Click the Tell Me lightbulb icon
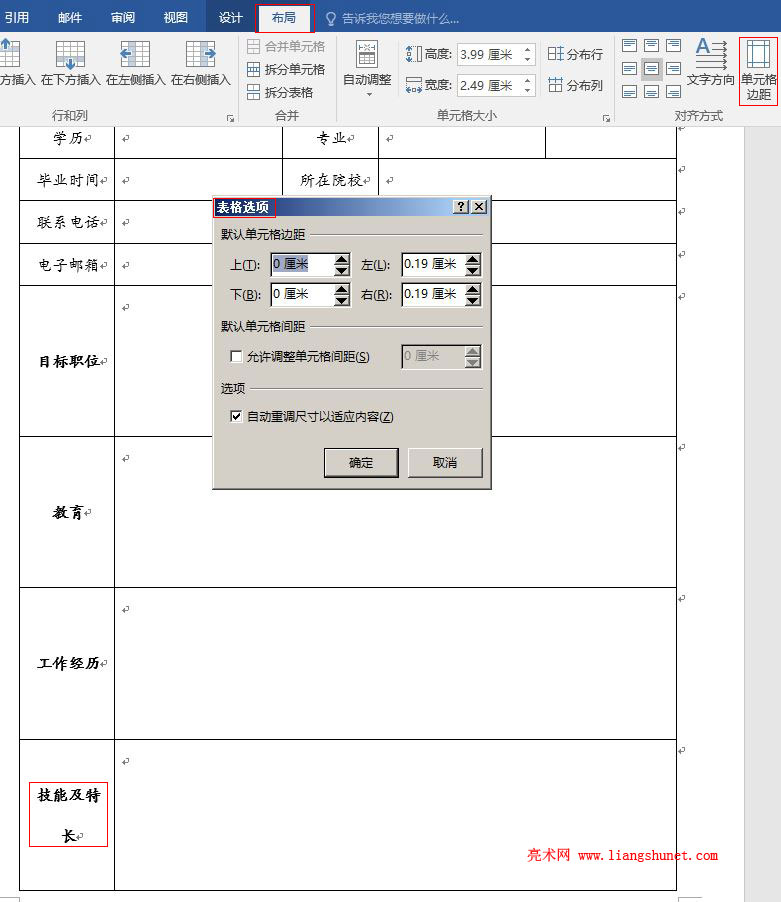The width and height of the screenshot is (781, 902). pyautogui.click(x=331, y=19)
